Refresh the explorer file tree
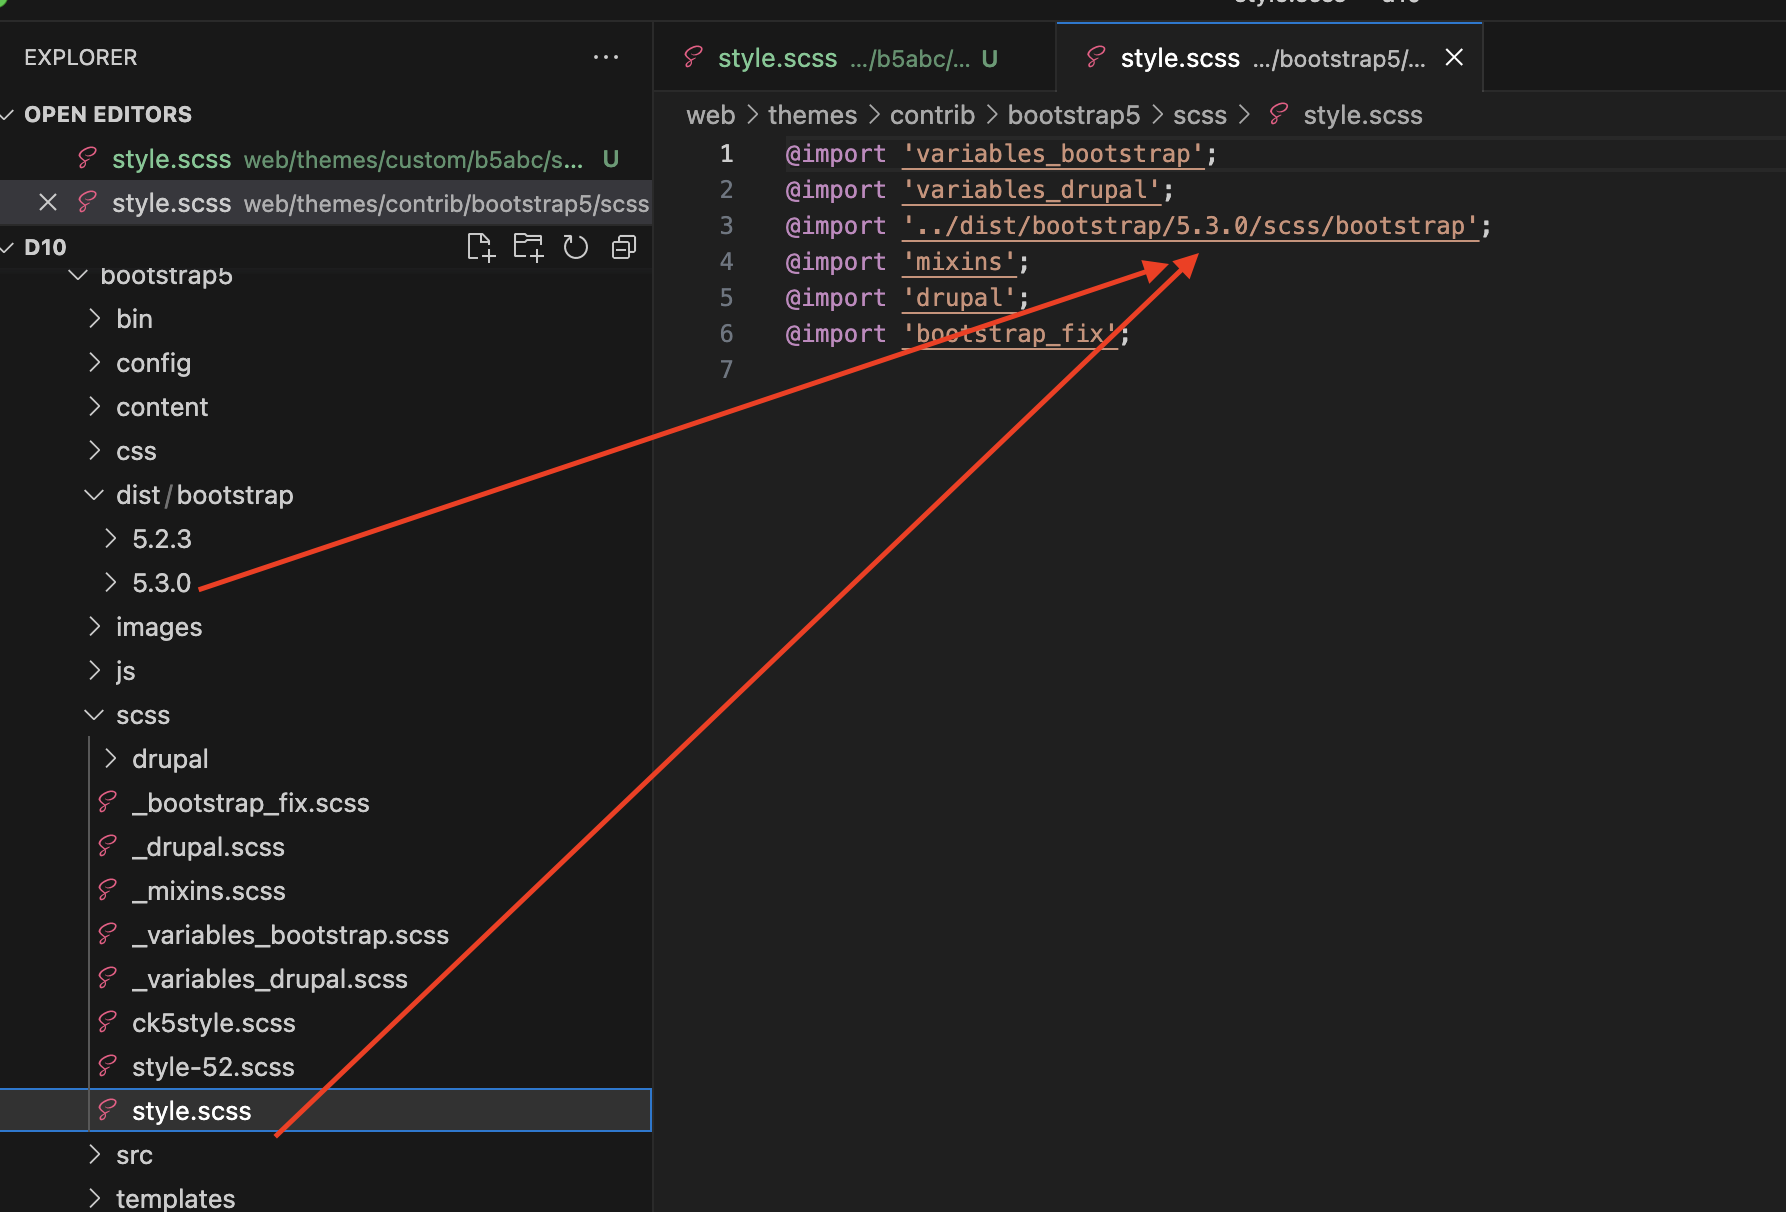1786x1212 pixels. 576,247
